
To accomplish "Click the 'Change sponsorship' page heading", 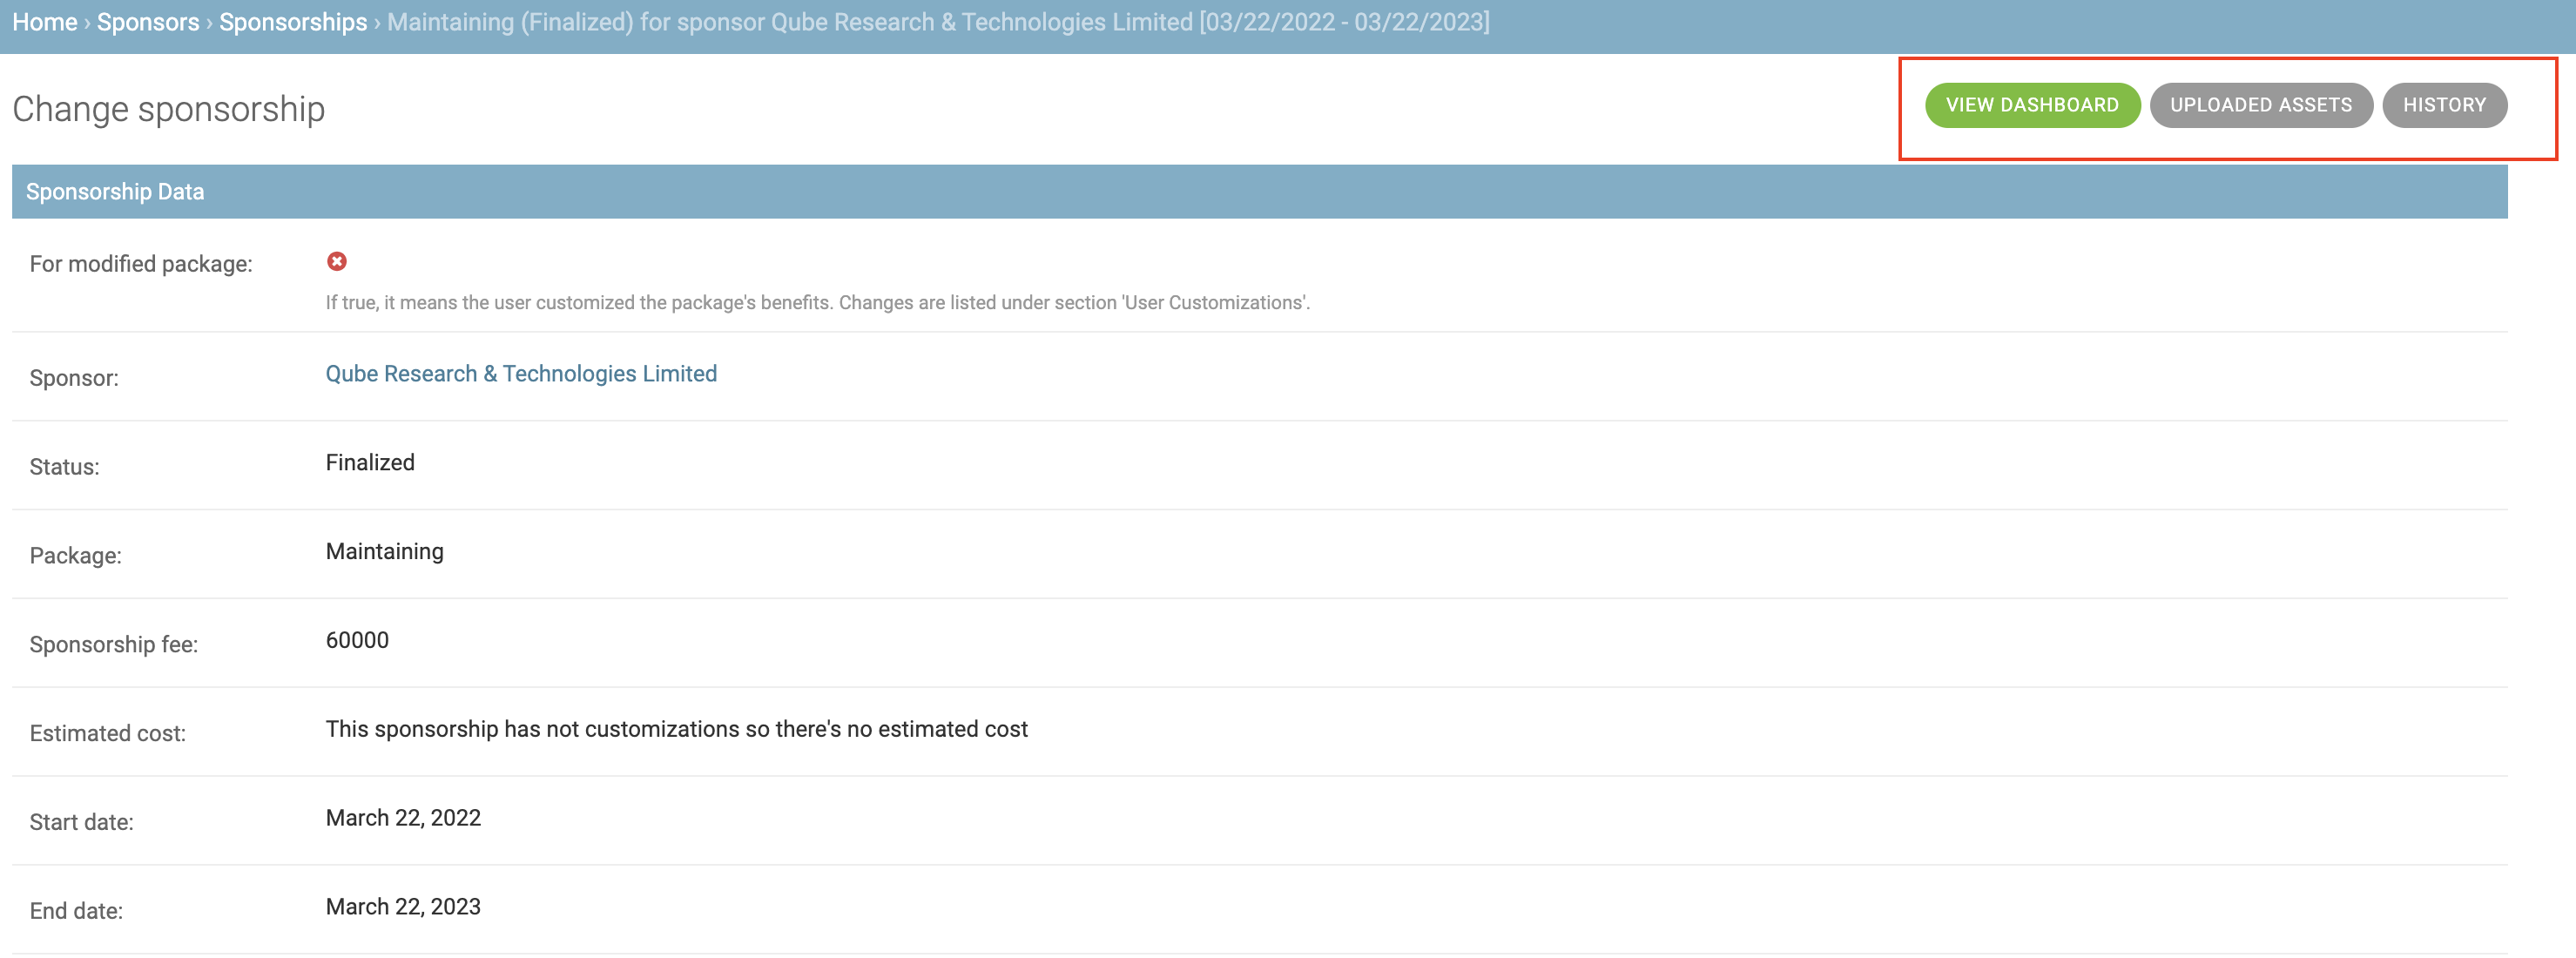I will point(167,108).
